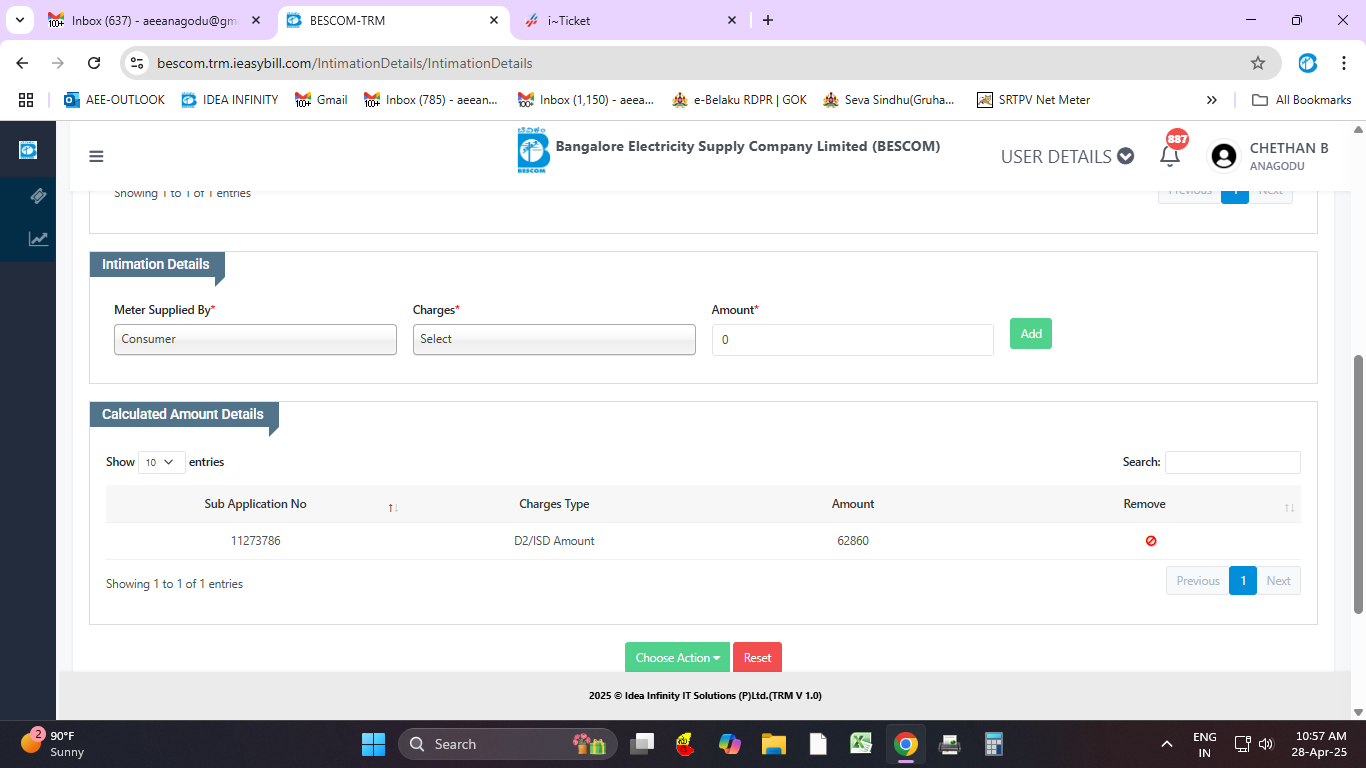Image resolution: width=1366 pixels, height=768 pixels.
Task: Reload the page in Chrome
Action: pyautogui.click(x=94, y=63)
